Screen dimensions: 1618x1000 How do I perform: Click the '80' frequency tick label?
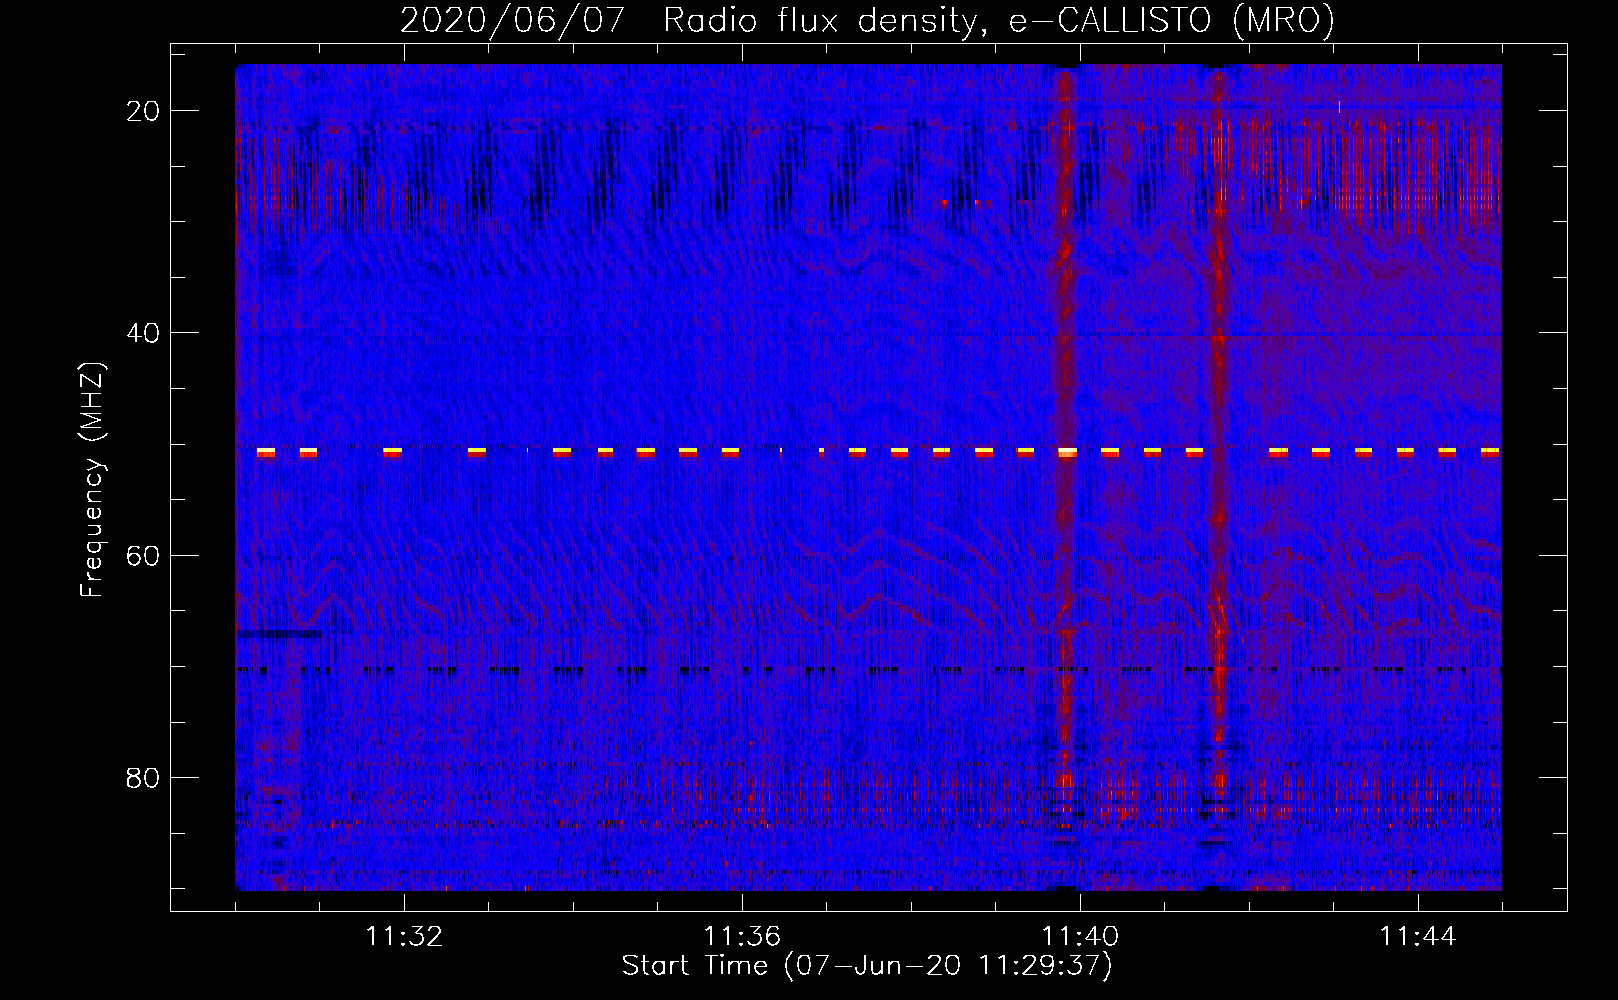pyautogui.click(x=143, y=778)
